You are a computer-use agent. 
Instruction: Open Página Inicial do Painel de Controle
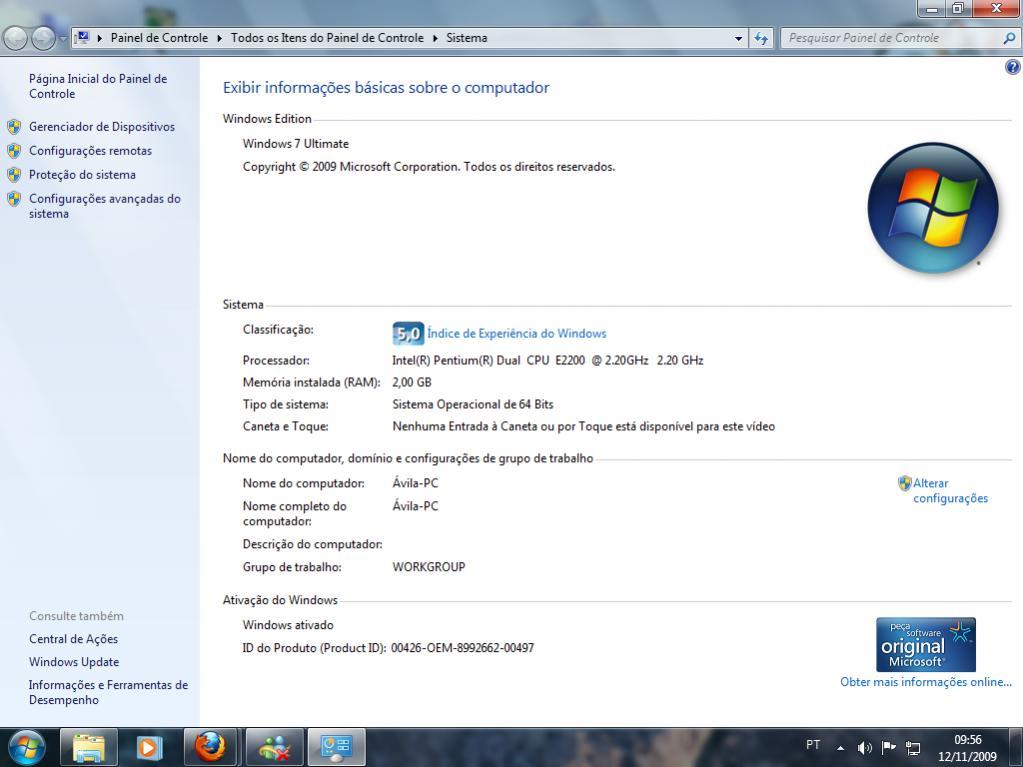click(x=98, y=86)
